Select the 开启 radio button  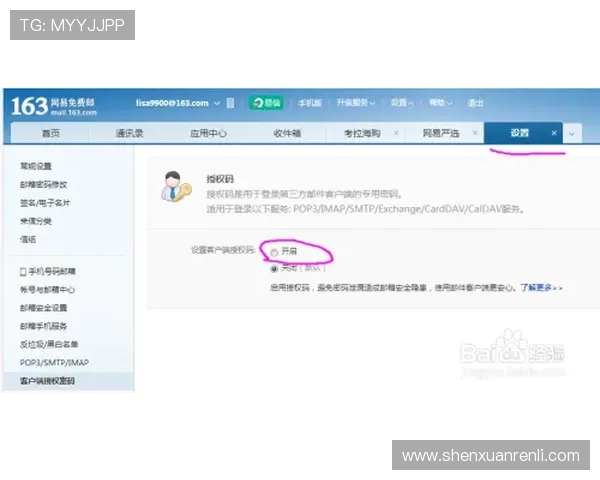pos(274,252)
